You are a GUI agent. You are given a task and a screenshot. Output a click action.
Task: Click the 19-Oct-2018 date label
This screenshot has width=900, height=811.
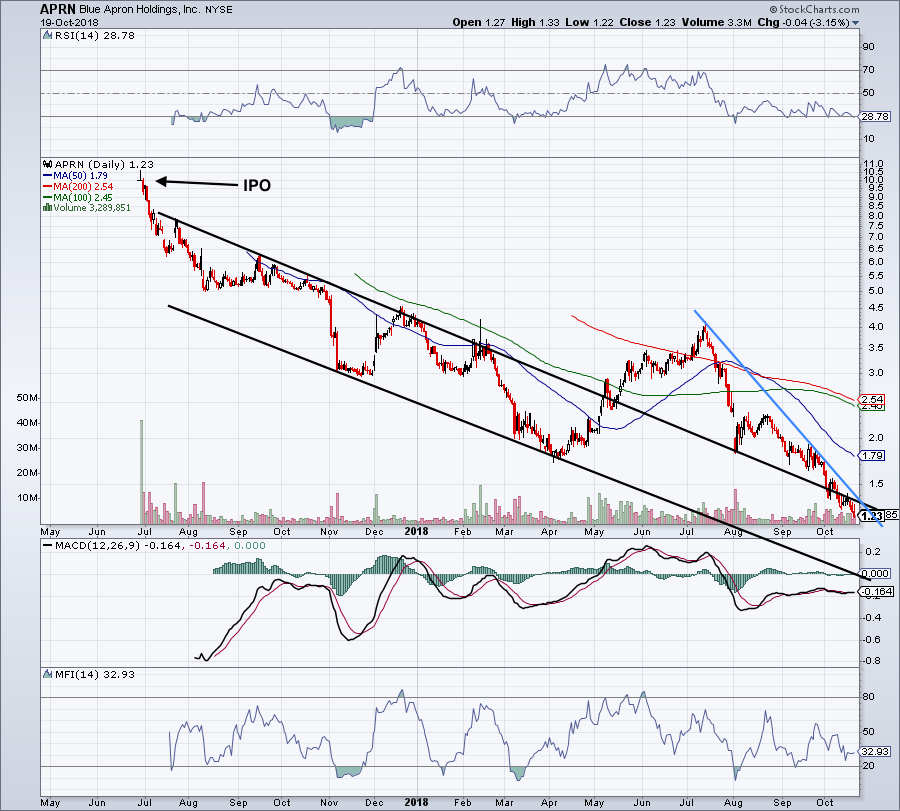[x=69, y=23]
